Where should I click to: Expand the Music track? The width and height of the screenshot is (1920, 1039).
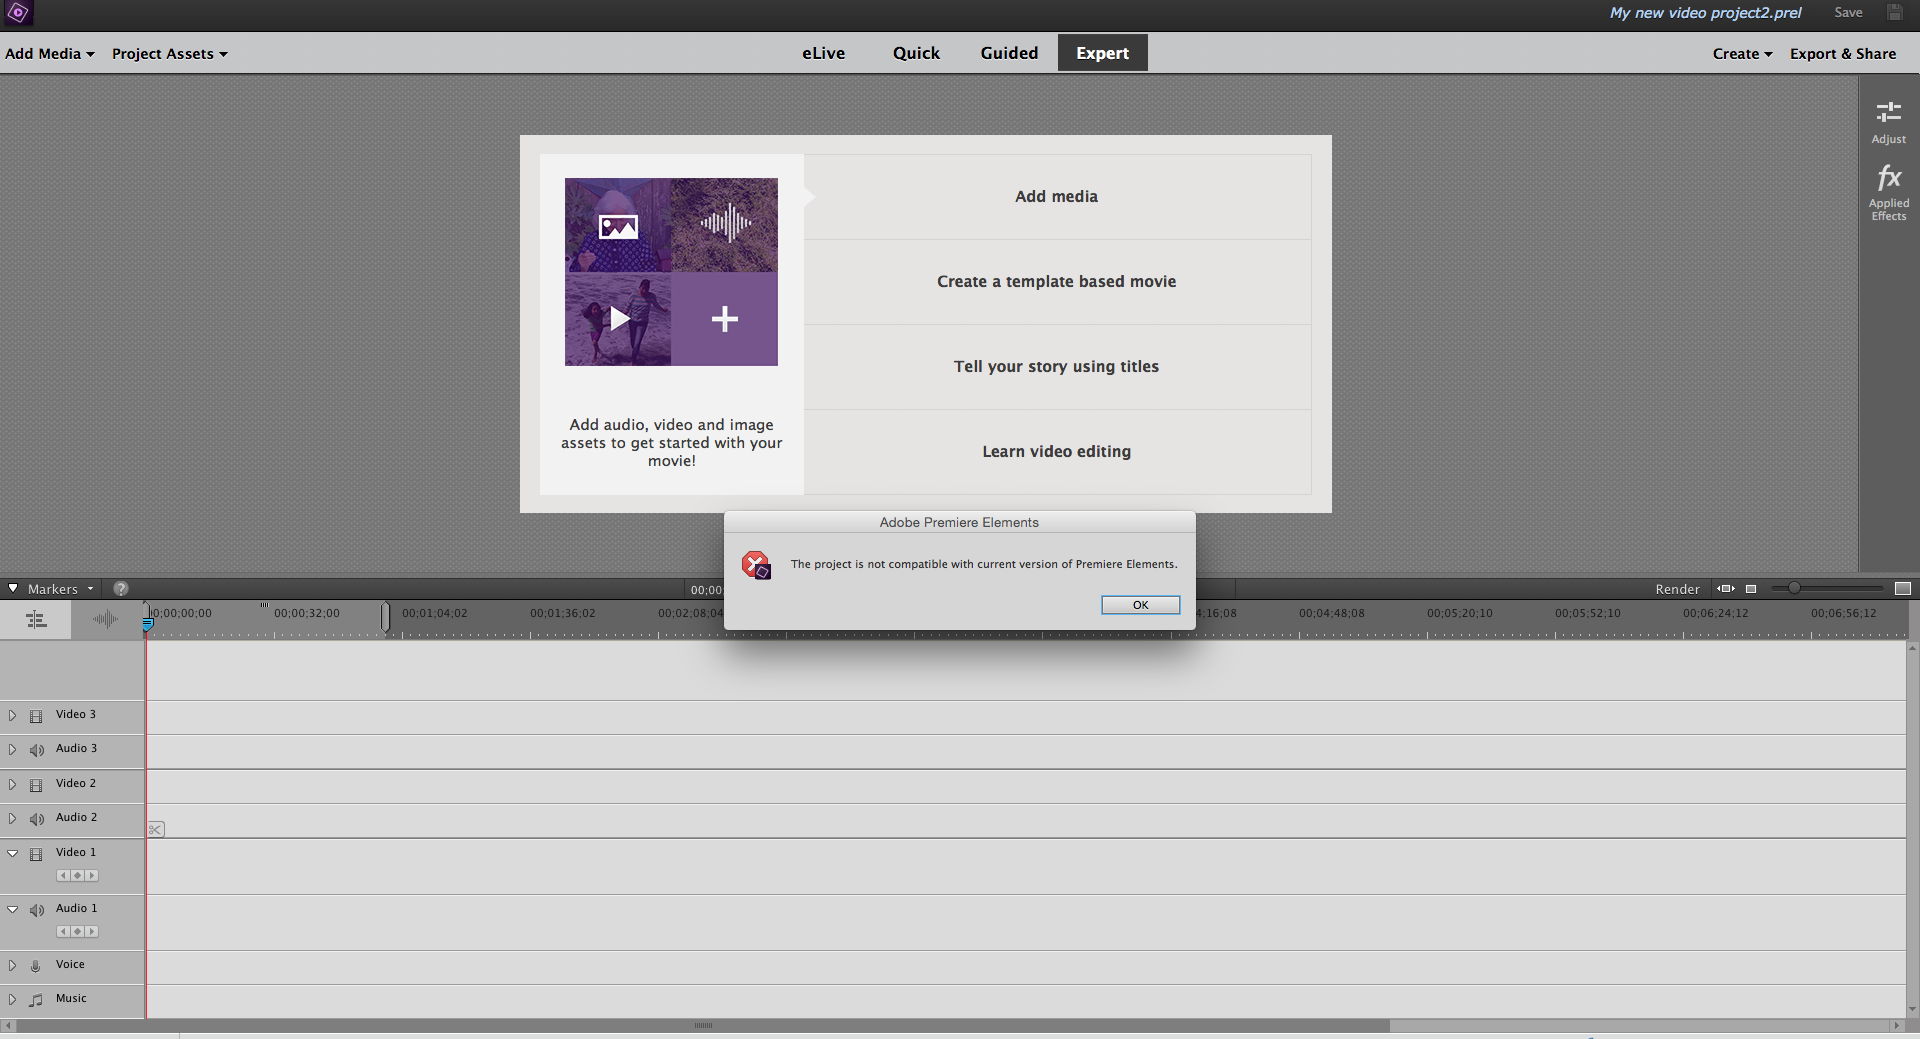(x=12, y=999)
